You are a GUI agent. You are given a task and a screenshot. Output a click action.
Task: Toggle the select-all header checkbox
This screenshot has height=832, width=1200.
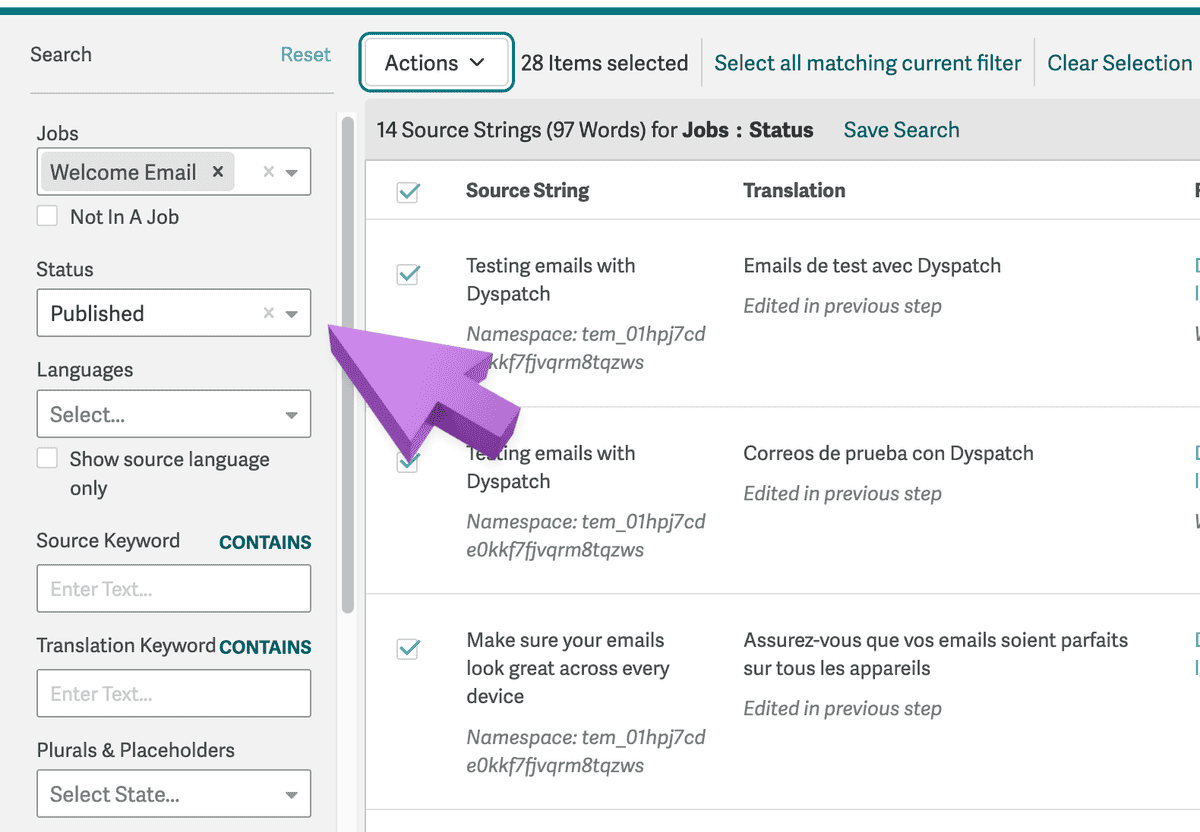[x=408, y=192]
